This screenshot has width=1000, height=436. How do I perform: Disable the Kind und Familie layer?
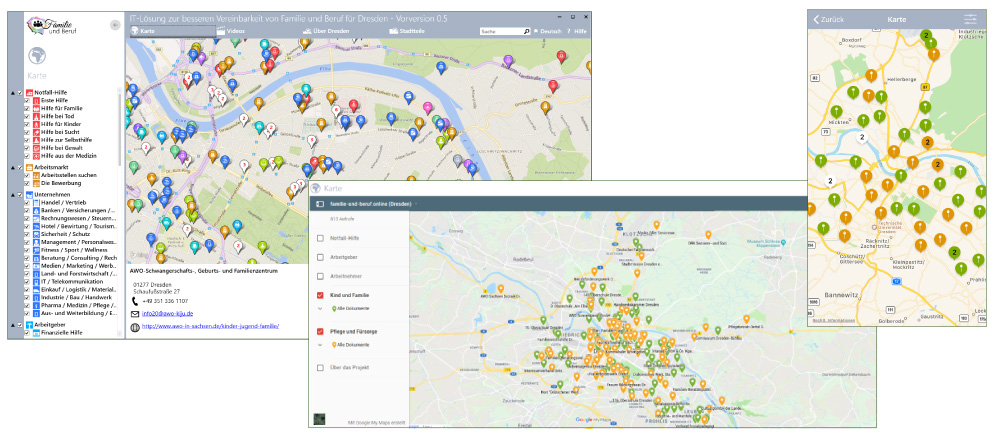(320, 296)
